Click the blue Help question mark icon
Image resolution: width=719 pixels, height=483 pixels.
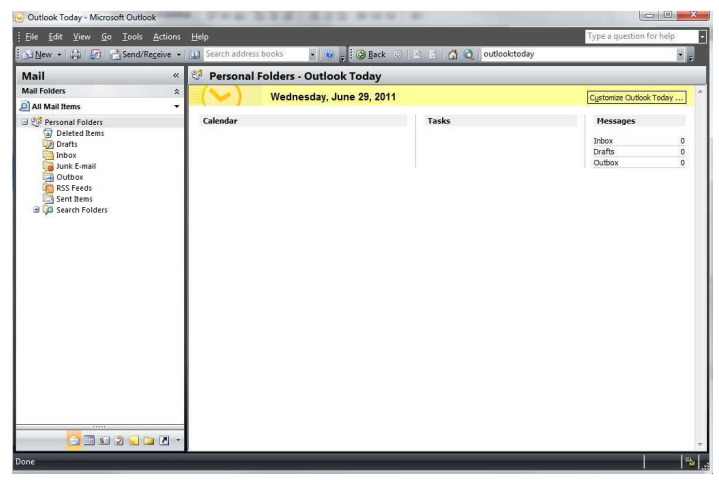[x=329, y=55]
